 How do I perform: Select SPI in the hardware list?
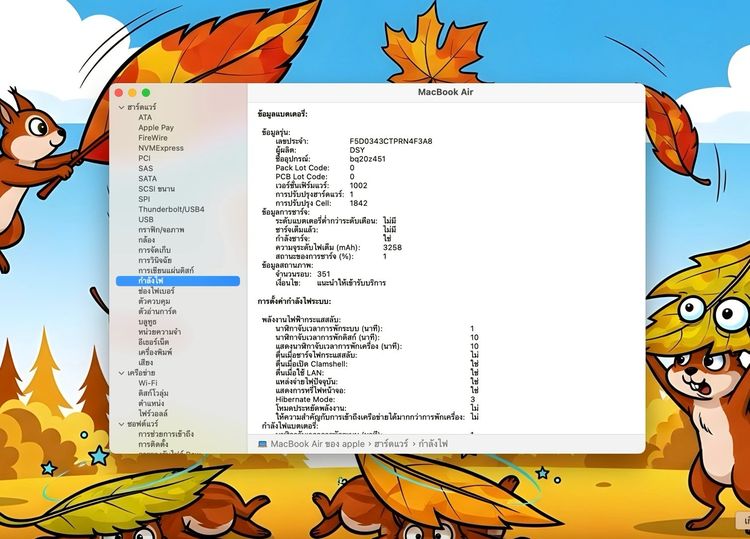[144, 199]
